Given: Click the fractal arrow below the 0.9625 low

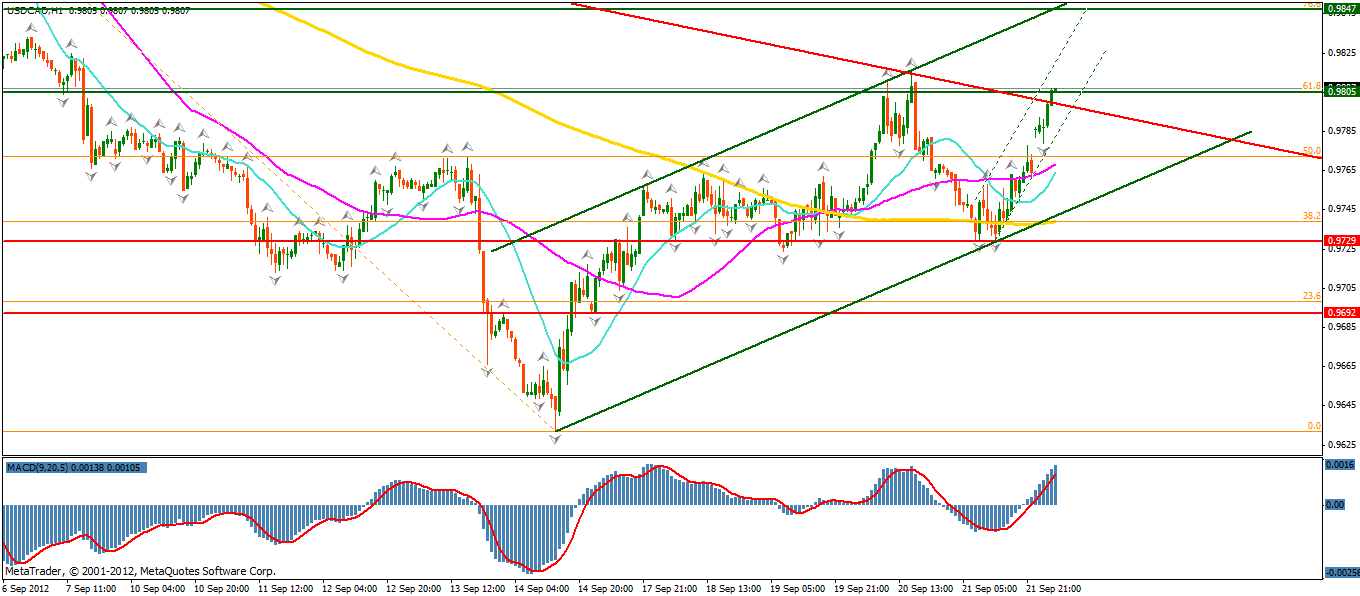Looking at the screenshot, I should pyautogui.click(x=556, y=440).
